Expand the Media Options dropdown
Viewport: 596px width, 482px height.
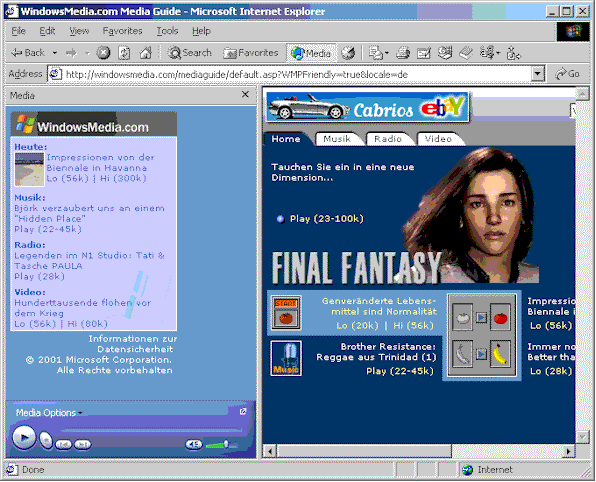(49, 412)
